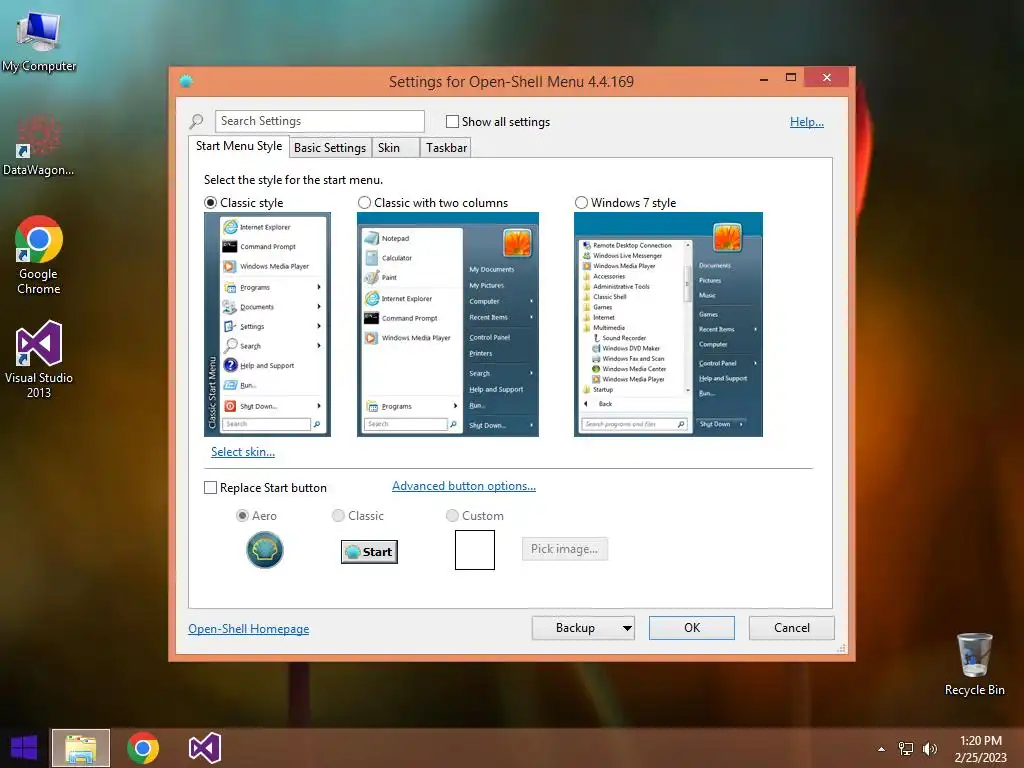Choose the Custom button radio option
The width and height of the screenshot is (1024, 768).
tap(452, 516)
